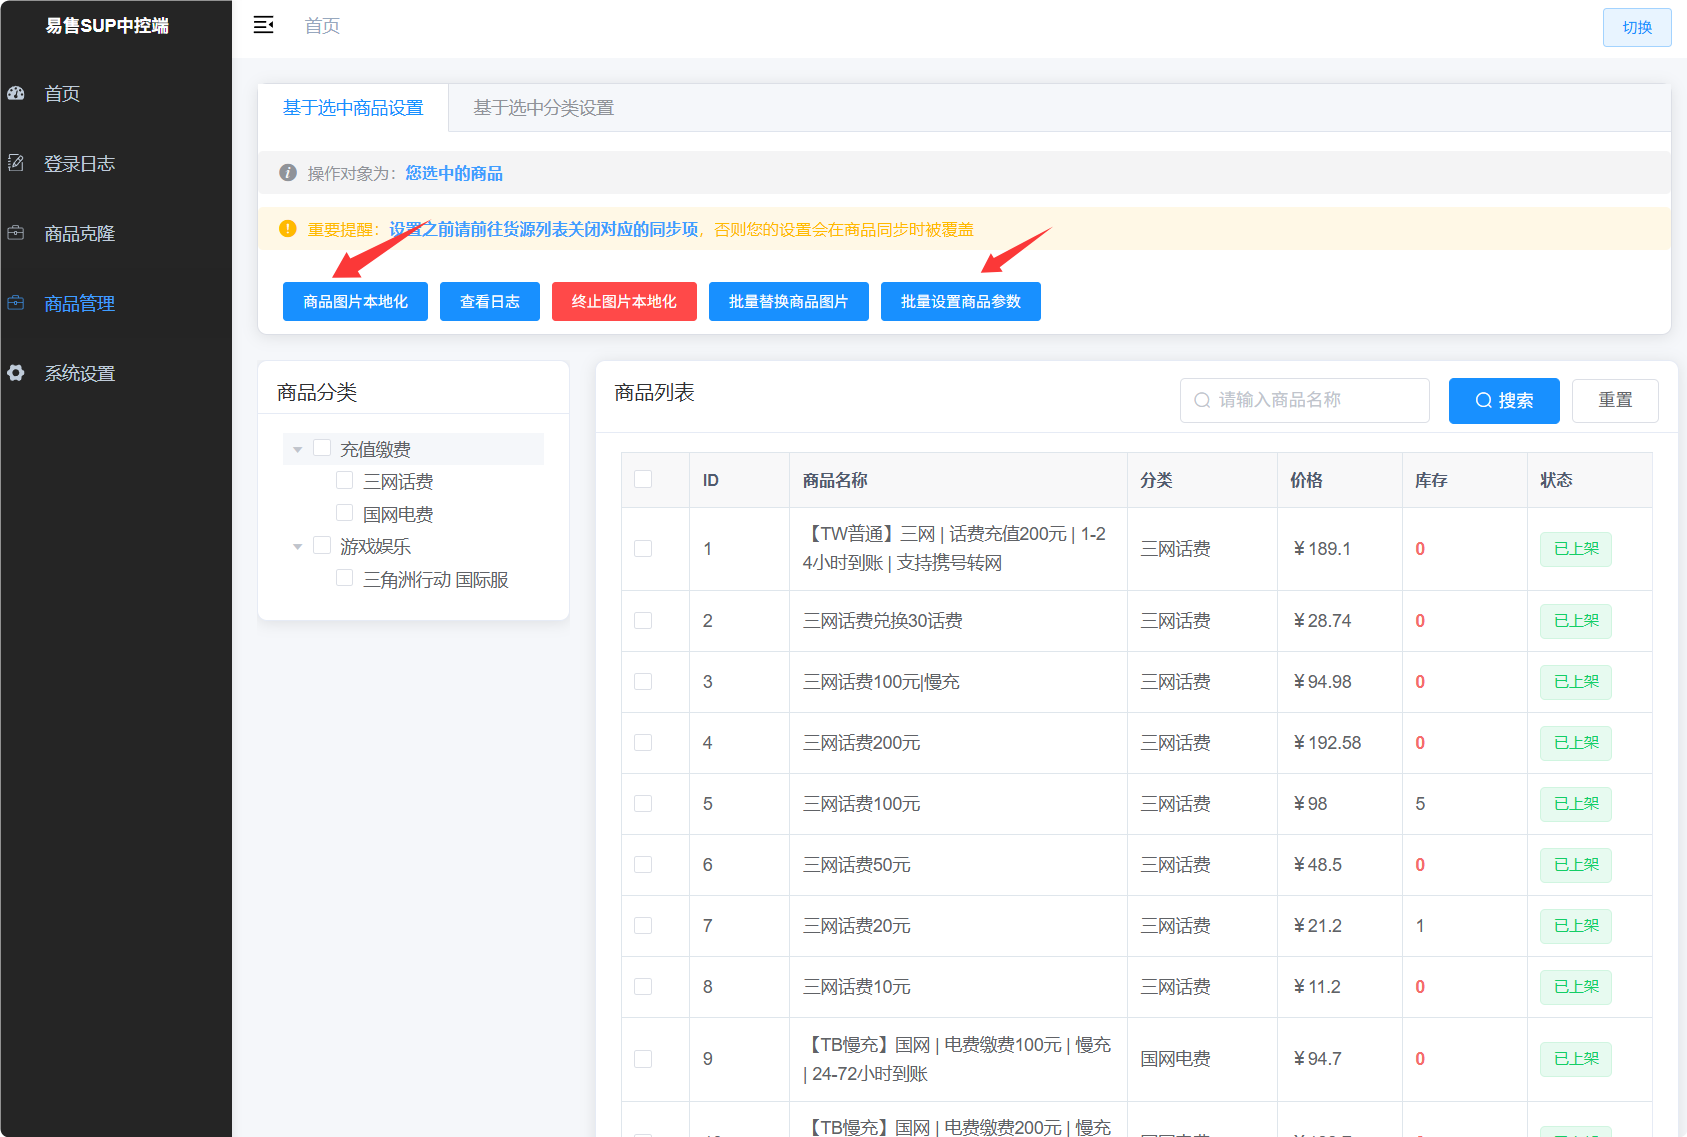Open 商品管理 in the sidebar menu
This screenshot has height=1137, width=1687.
pyautogui.click(x=80, y=303)
